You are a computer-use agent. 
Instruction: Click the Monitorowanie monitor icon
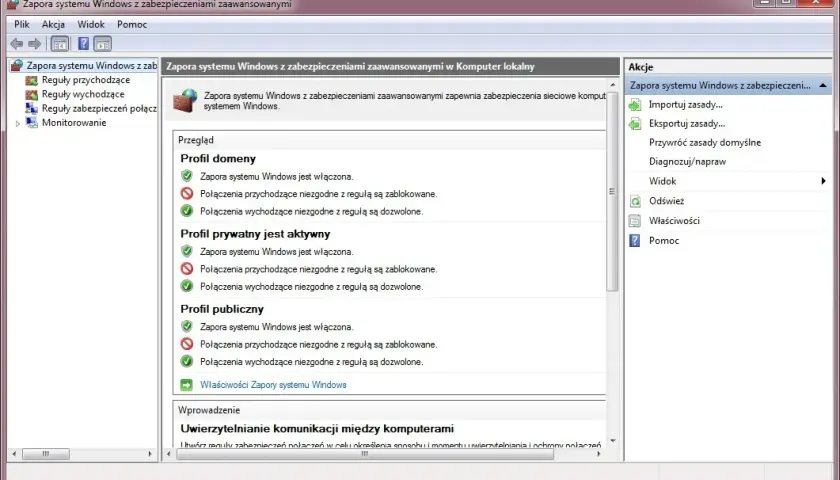pos(32,123)
